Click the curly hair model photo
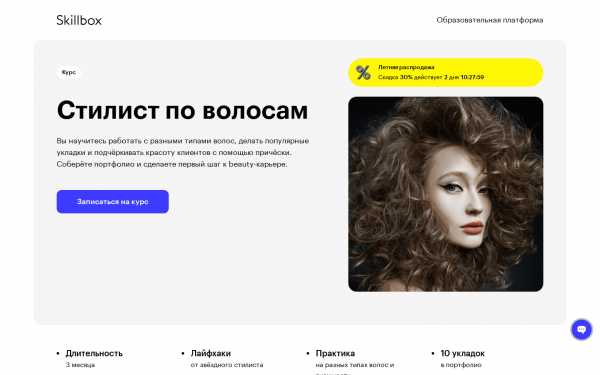 pyautogui.click(x=445, y=194)
